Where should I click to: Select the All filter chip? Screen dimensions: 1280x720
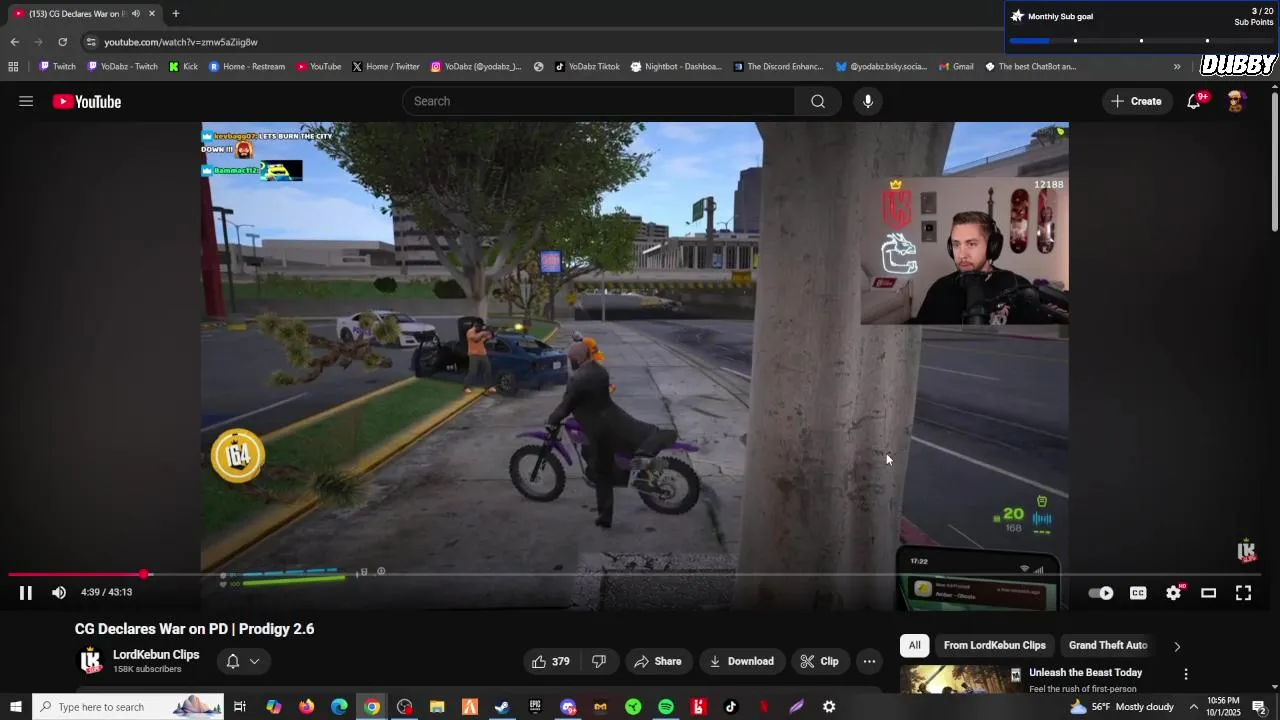point(914,645)
